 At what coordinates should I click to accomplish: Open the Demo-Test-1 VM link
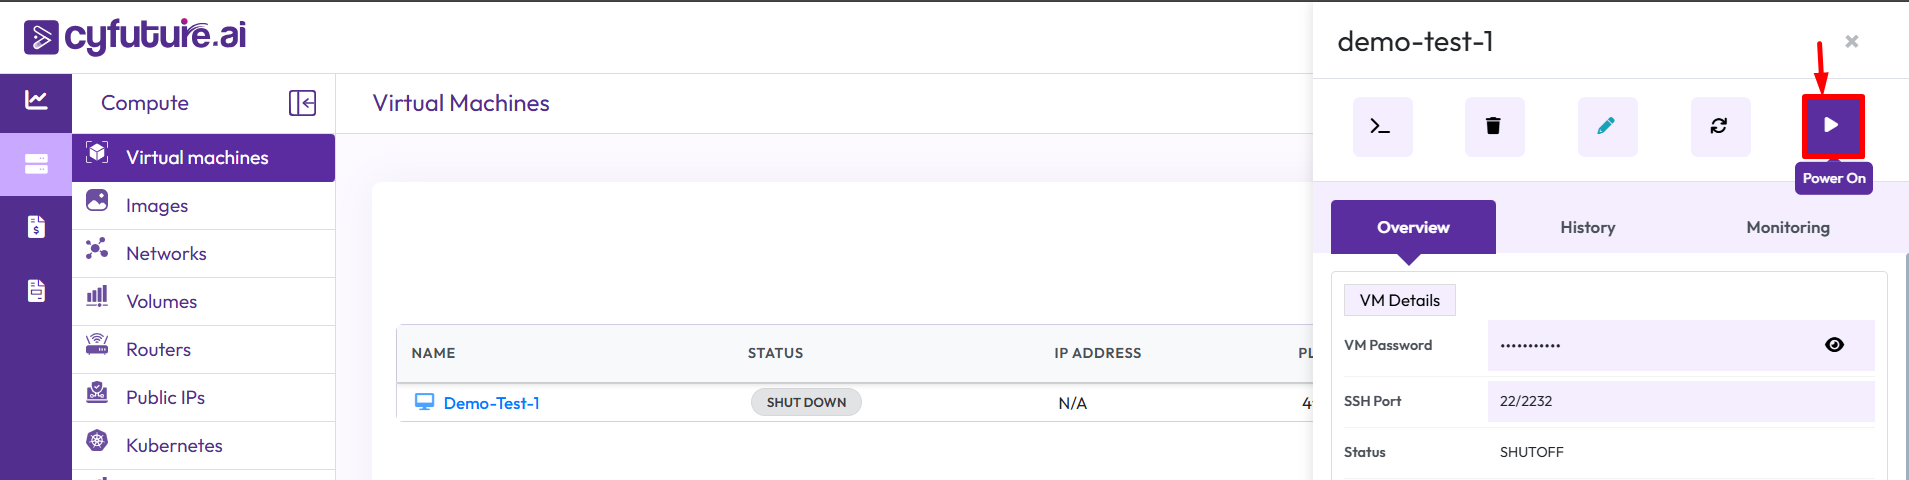(x=491, y=403)
